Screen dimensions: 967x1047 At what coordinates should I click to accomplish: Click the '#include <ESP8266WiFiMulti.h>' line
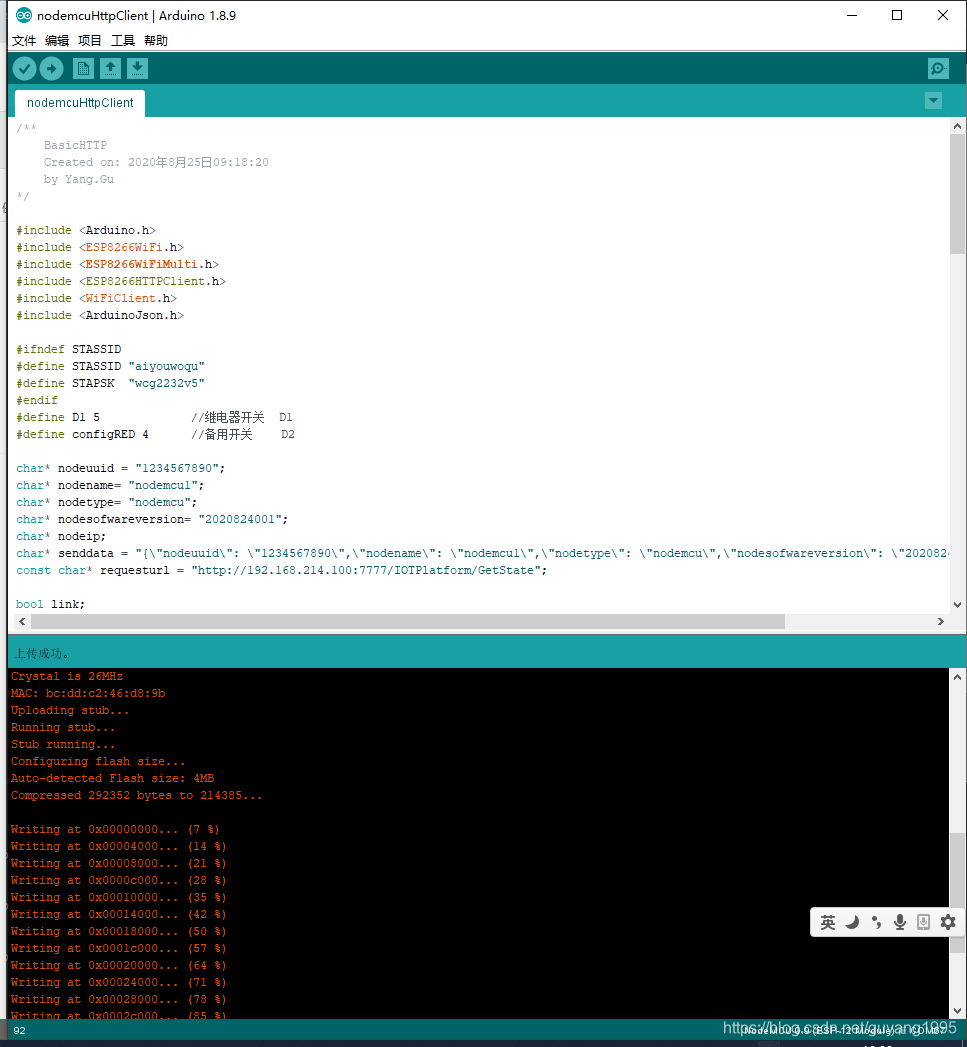tap(118, 264)
